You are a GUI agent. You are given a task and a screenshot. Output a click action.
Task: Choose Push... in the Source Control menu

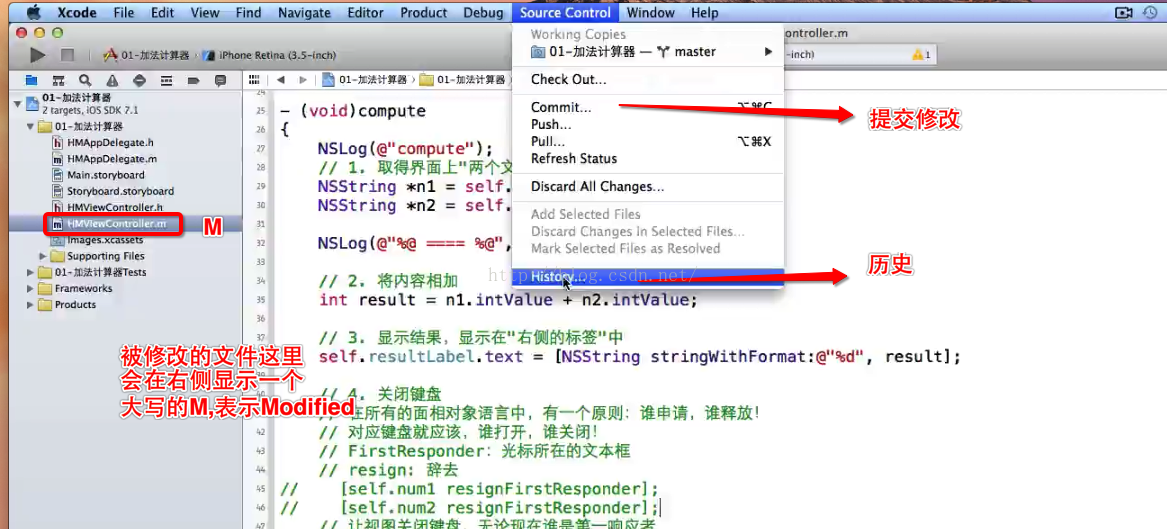coord(648,125)
